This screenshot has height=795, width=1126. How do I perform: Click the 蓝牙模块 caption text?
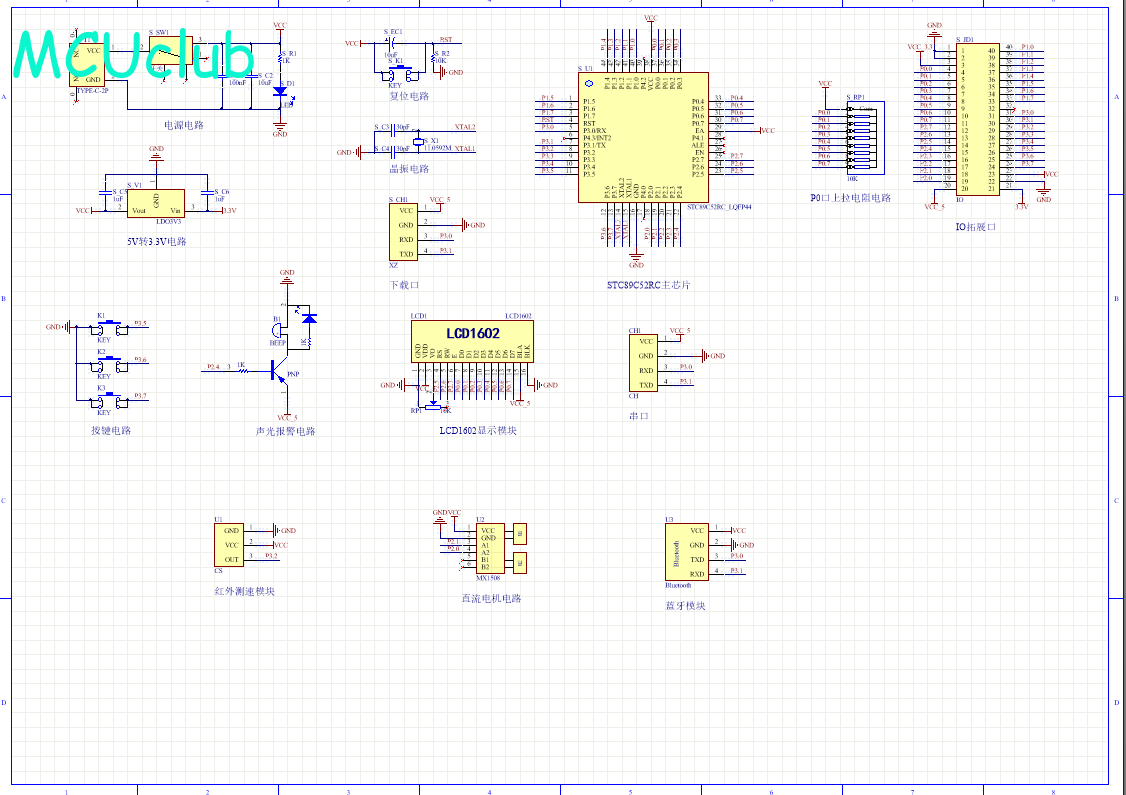pos(685,606)
